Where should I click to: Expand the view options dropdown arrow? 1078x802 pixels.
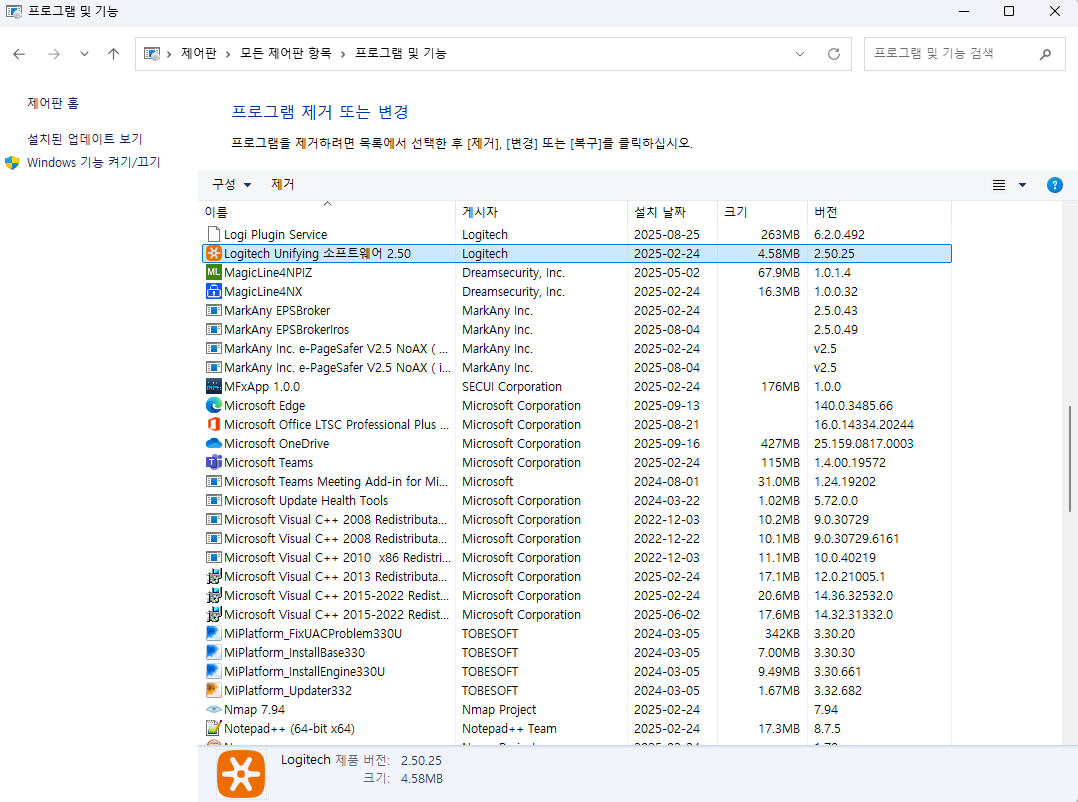tap(1021, 184)
